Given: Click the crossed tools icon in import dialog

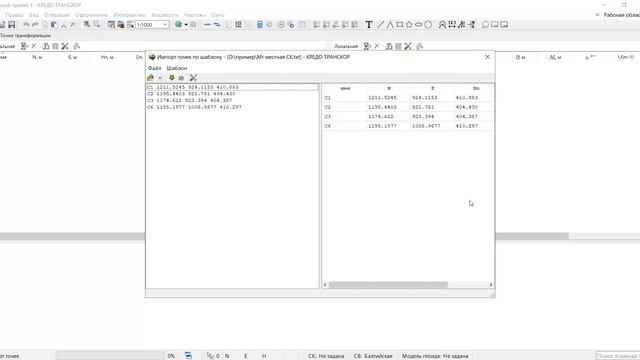Looking at the screenshot, I should click(193, 78).
